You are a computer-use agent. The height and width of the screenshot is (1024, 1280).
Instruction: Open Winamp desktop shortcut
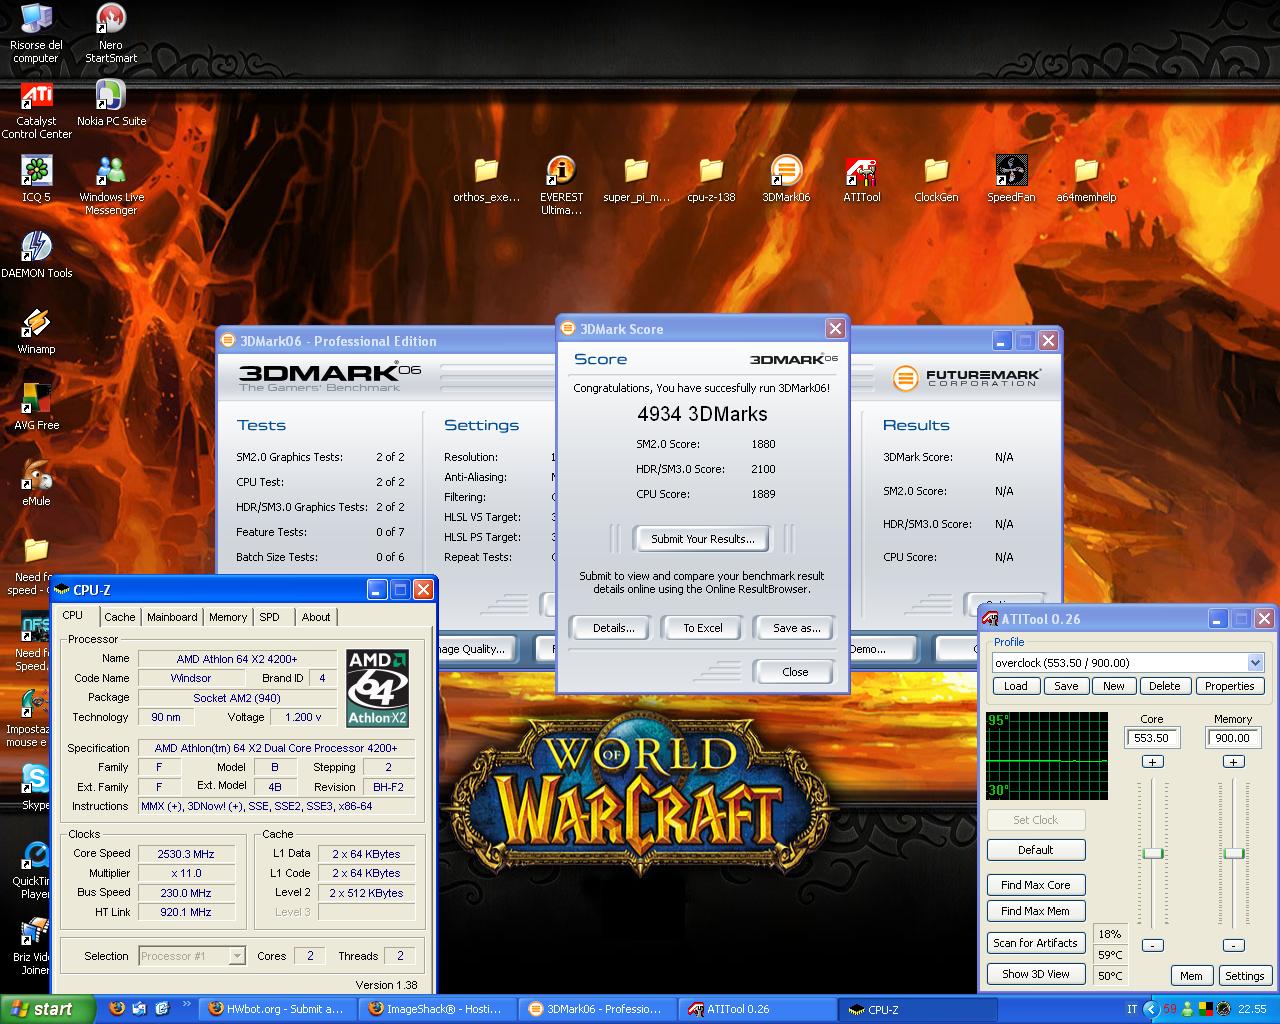pos(37,332)
